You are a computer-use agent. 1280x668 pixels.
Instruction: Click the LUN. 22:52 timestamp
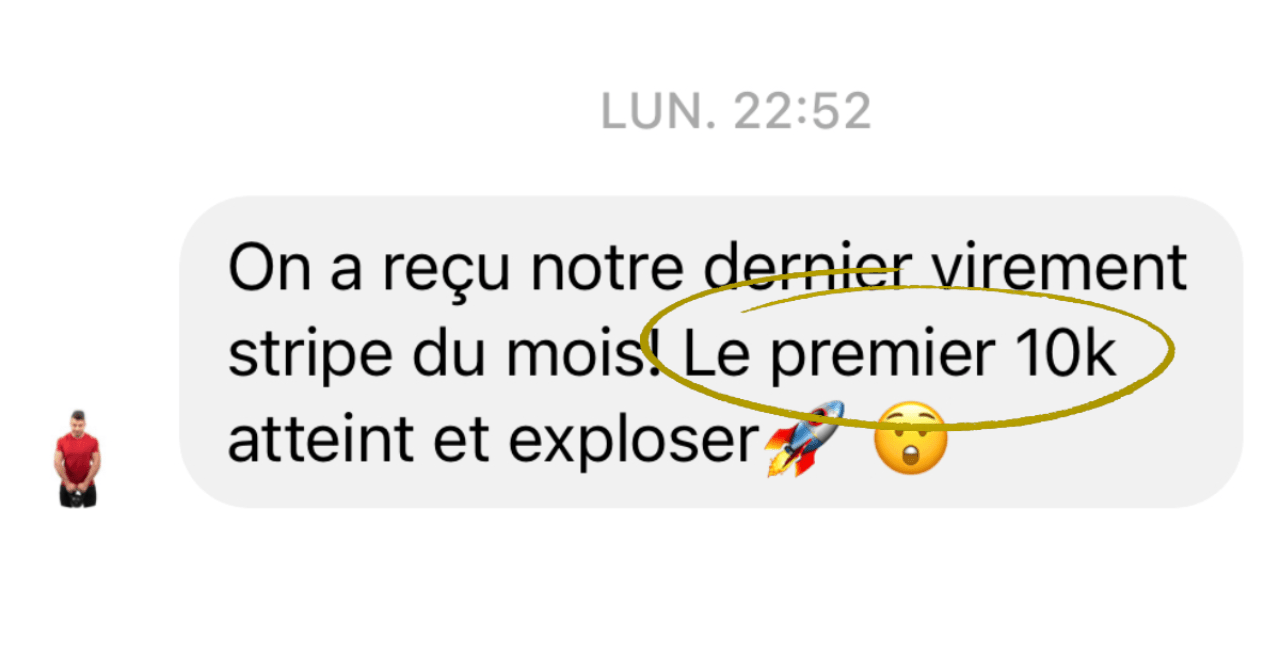736,112
